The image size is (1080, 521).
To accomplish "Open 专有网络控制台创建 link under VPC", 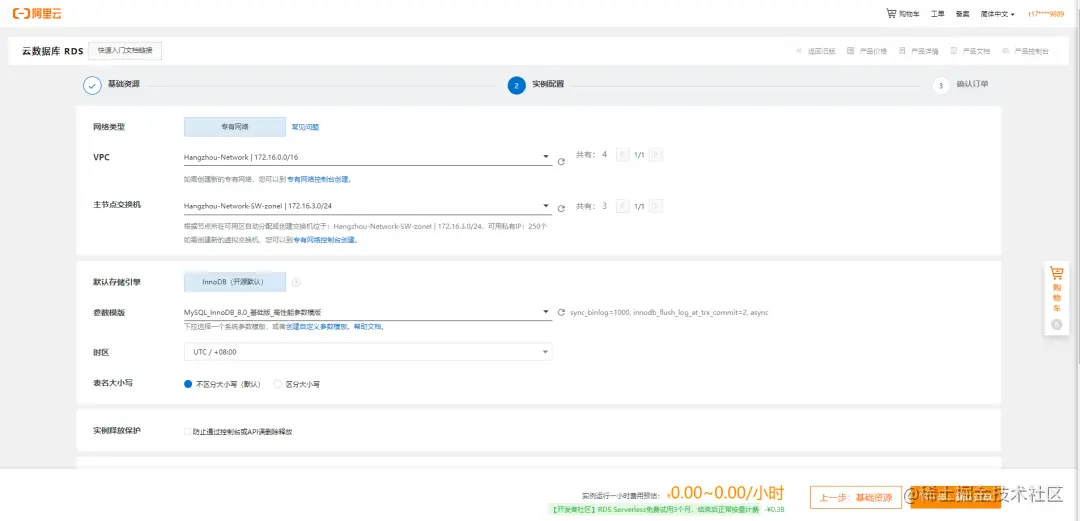I will (318, 179).
